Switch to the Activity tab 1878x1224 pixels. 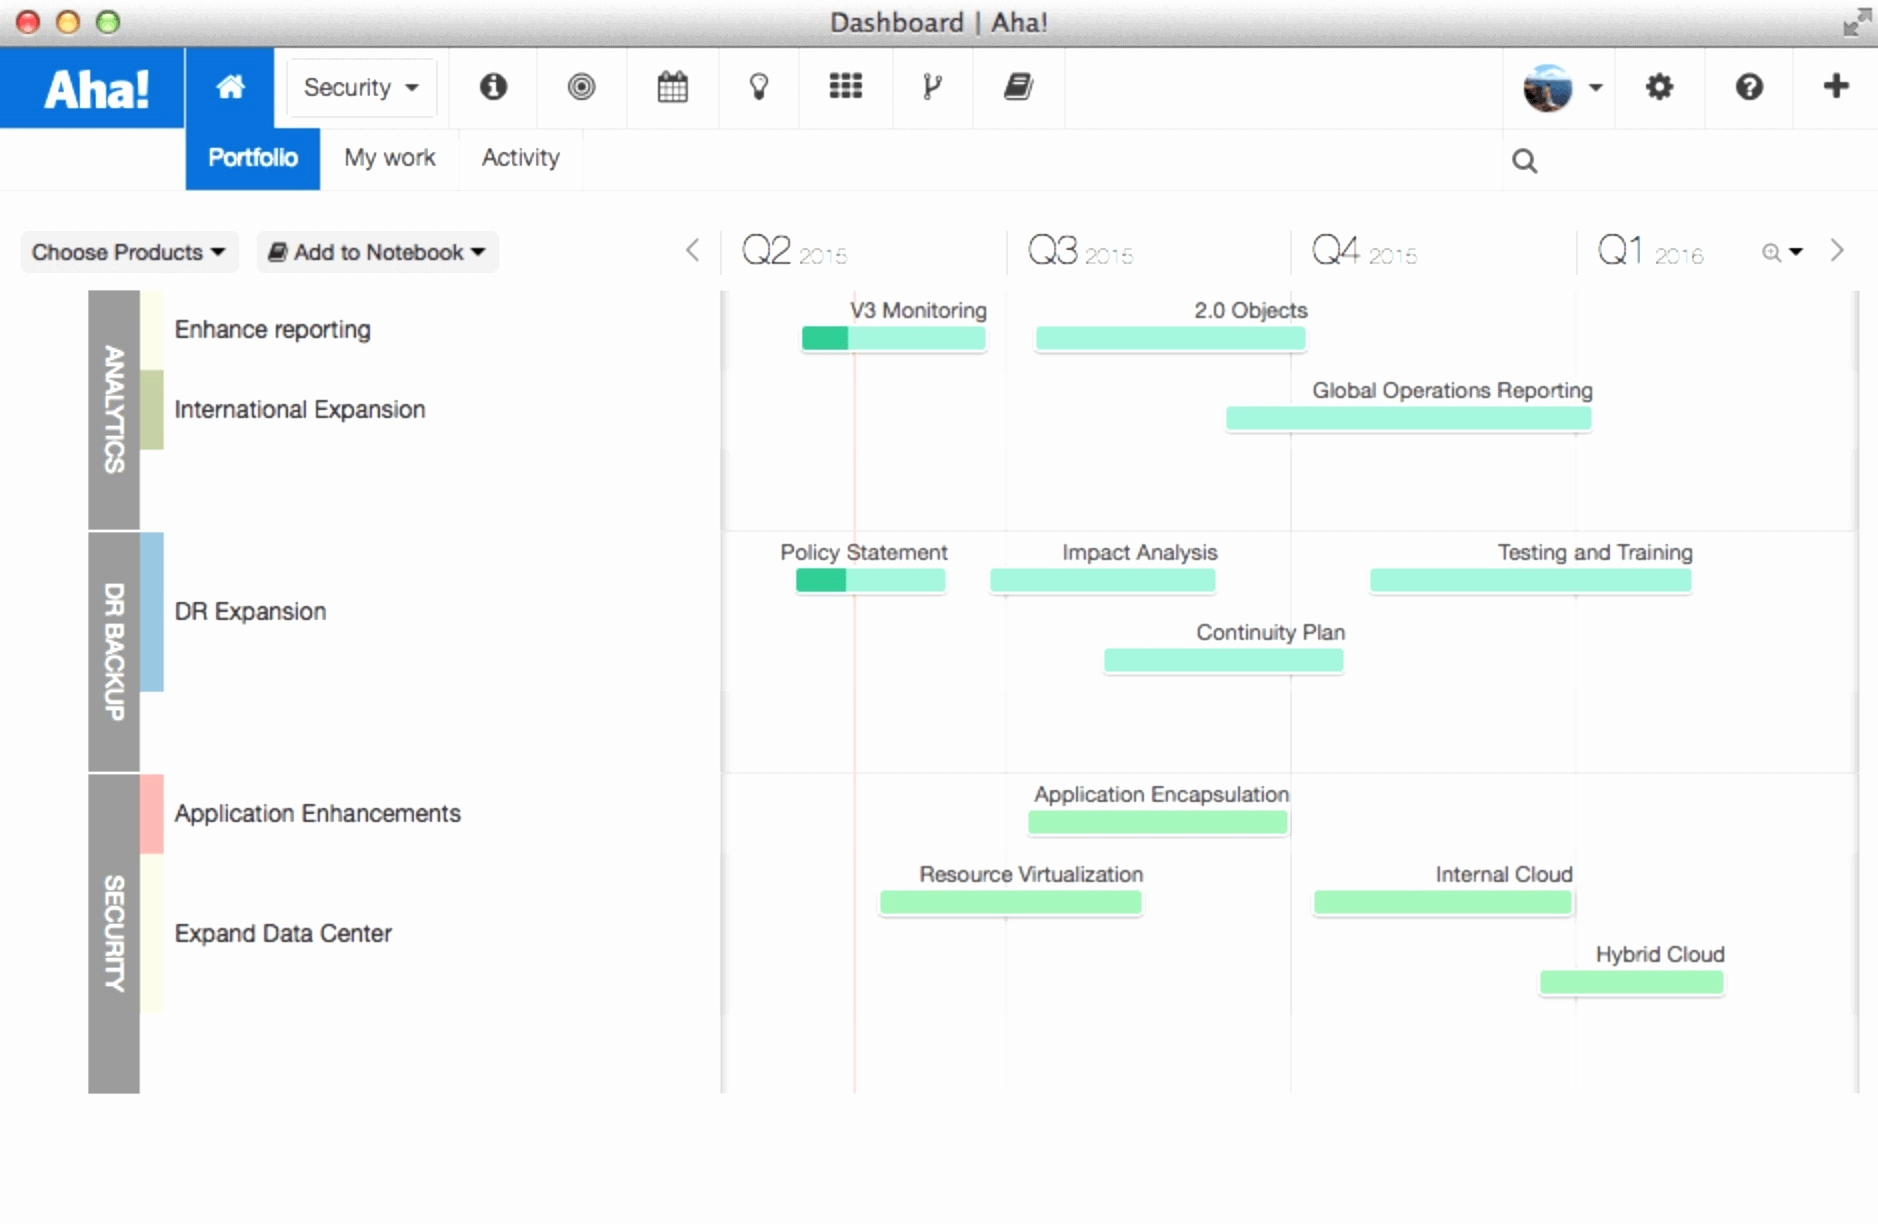(x=520, y=157)
